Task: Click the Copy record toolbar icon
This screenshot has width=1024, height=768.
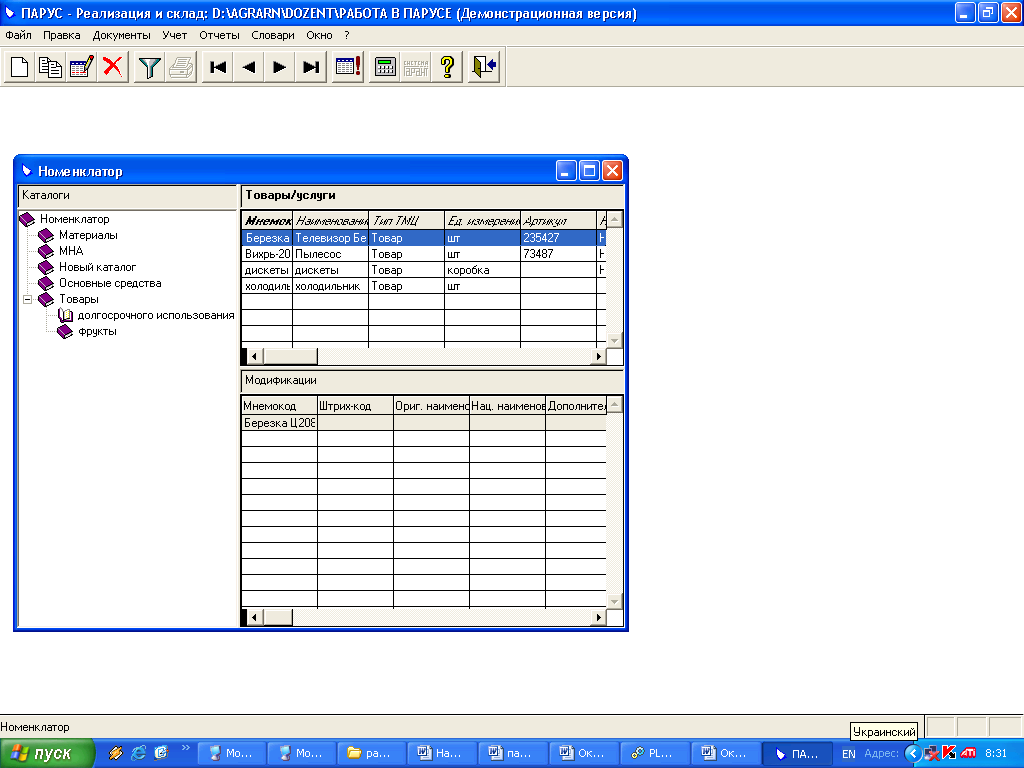Action: point(50,67)
